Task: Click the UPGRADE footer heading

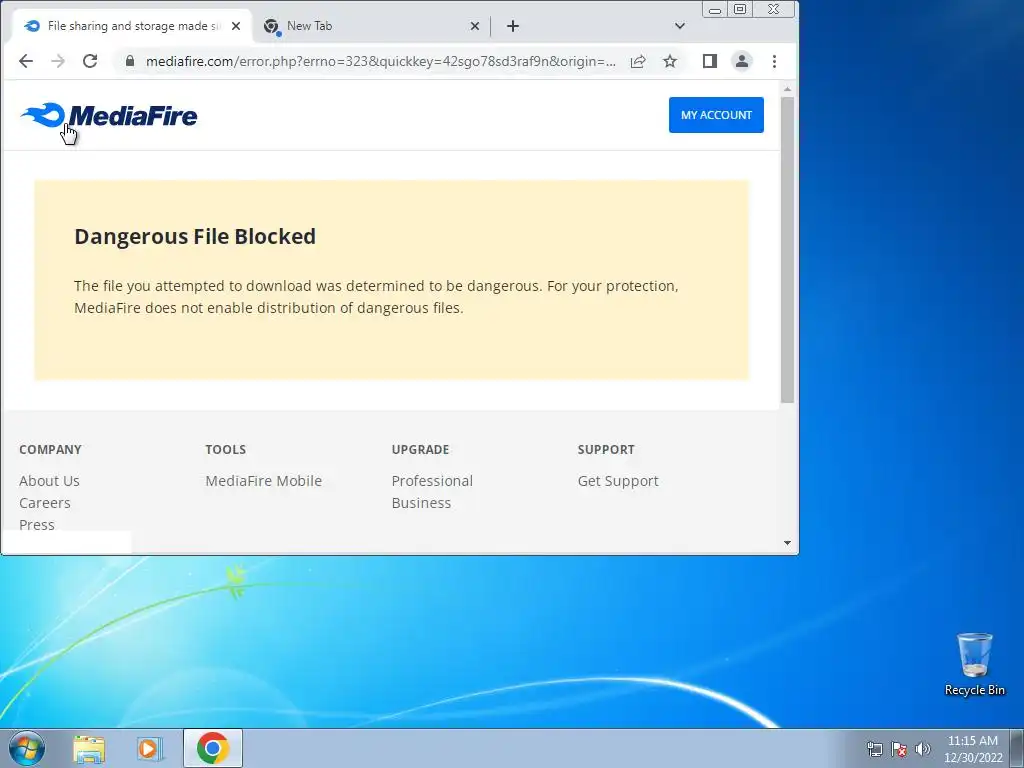Action: pyautogui.click(x=421, y=449)
